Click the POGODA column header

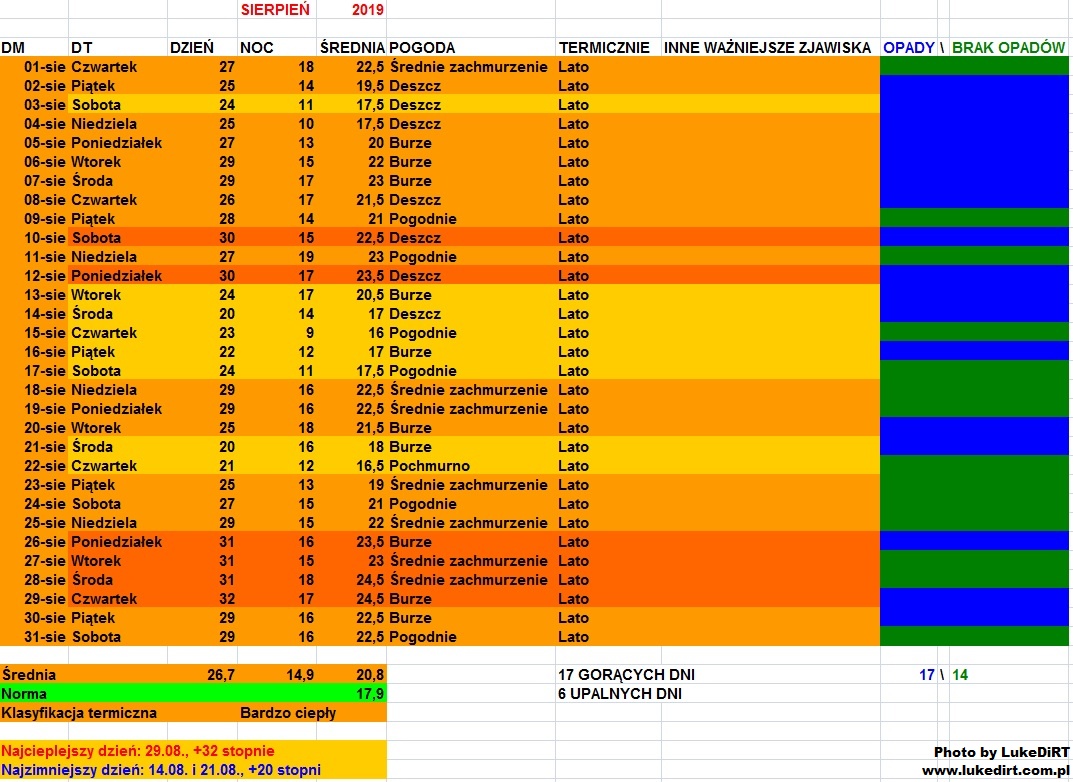tap(422, 48)
